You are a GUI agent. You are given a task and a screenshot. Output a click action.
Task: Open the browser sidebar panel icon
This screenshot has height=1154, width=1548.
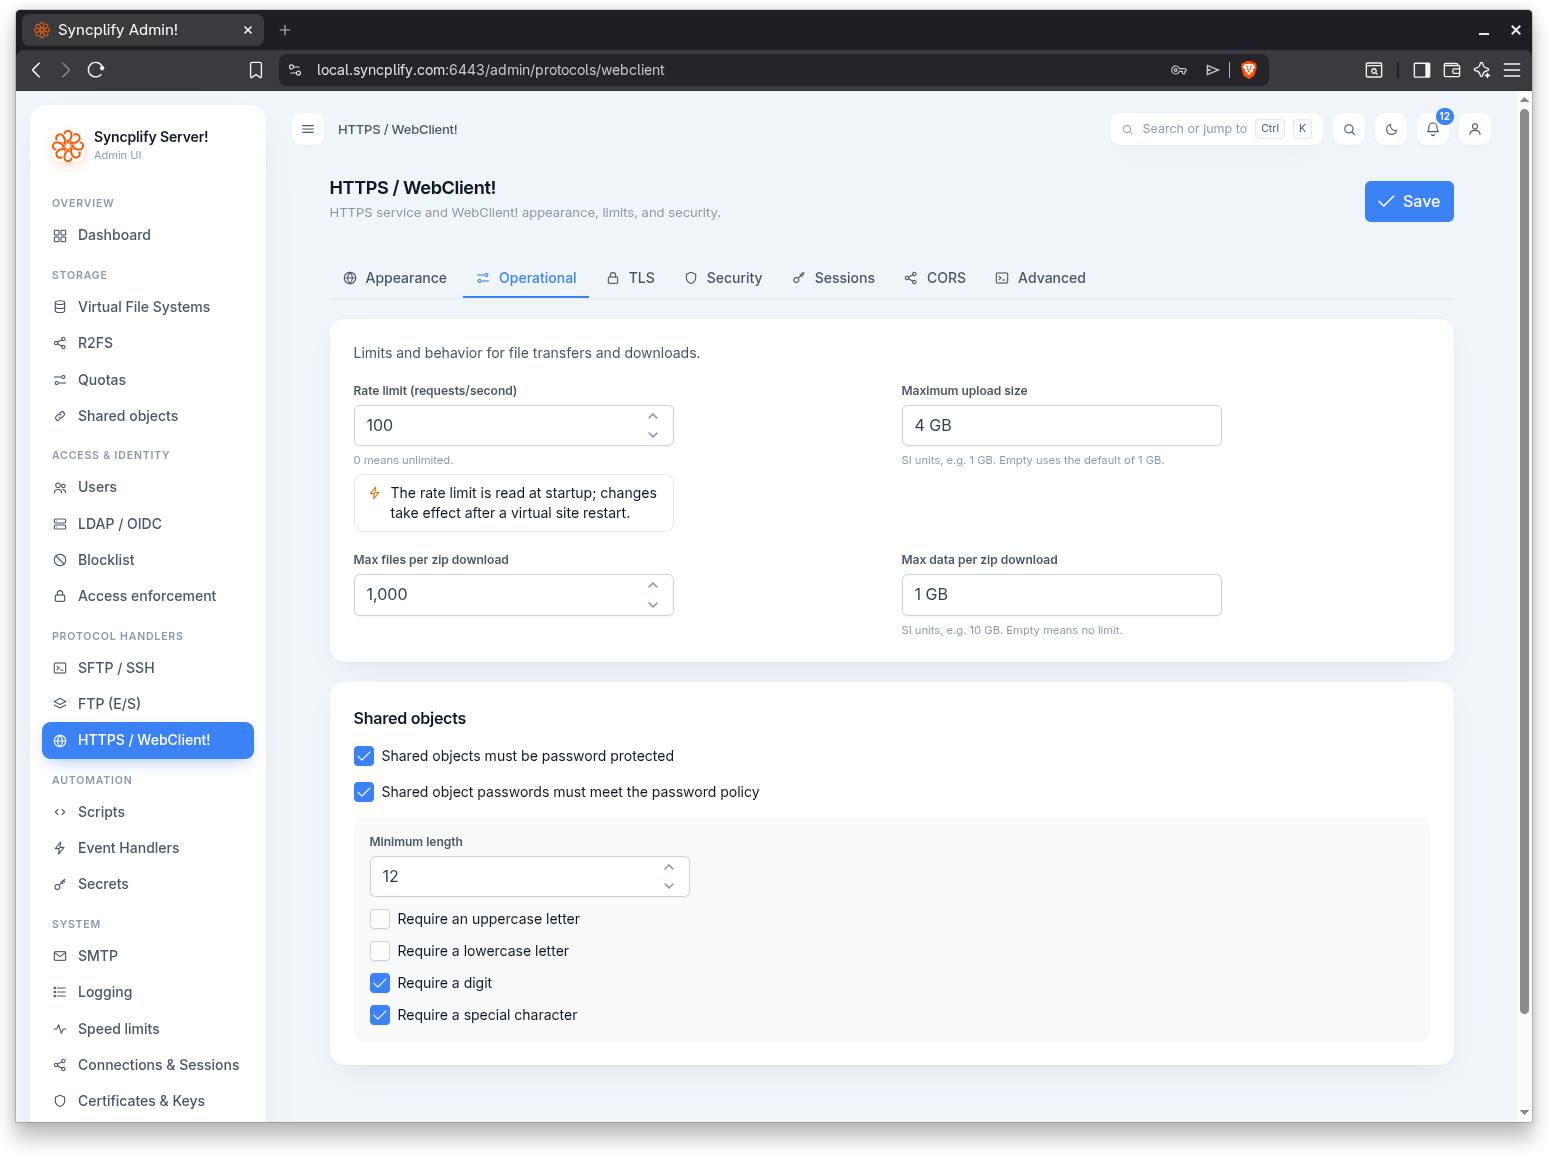(x=1421, y=70)
